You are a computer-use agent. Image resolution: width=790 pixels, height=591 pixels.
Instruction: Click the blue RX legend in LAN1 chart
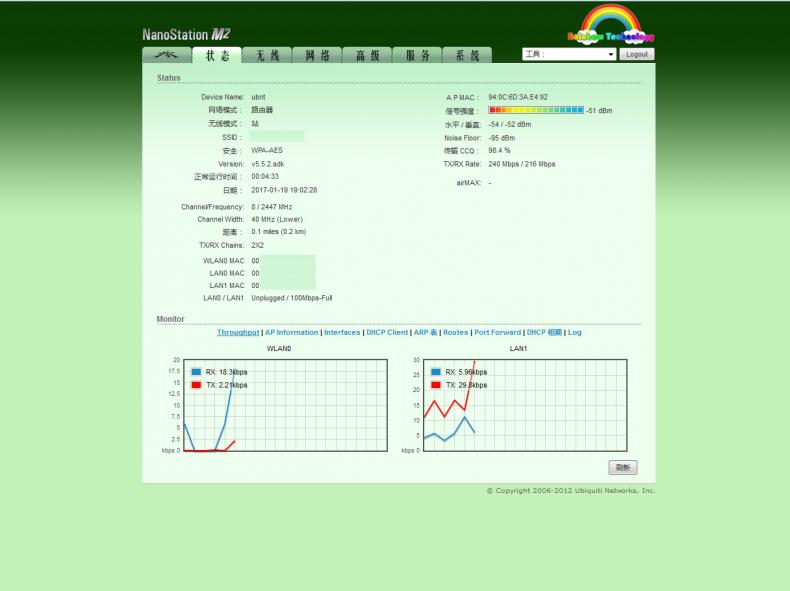436,372
